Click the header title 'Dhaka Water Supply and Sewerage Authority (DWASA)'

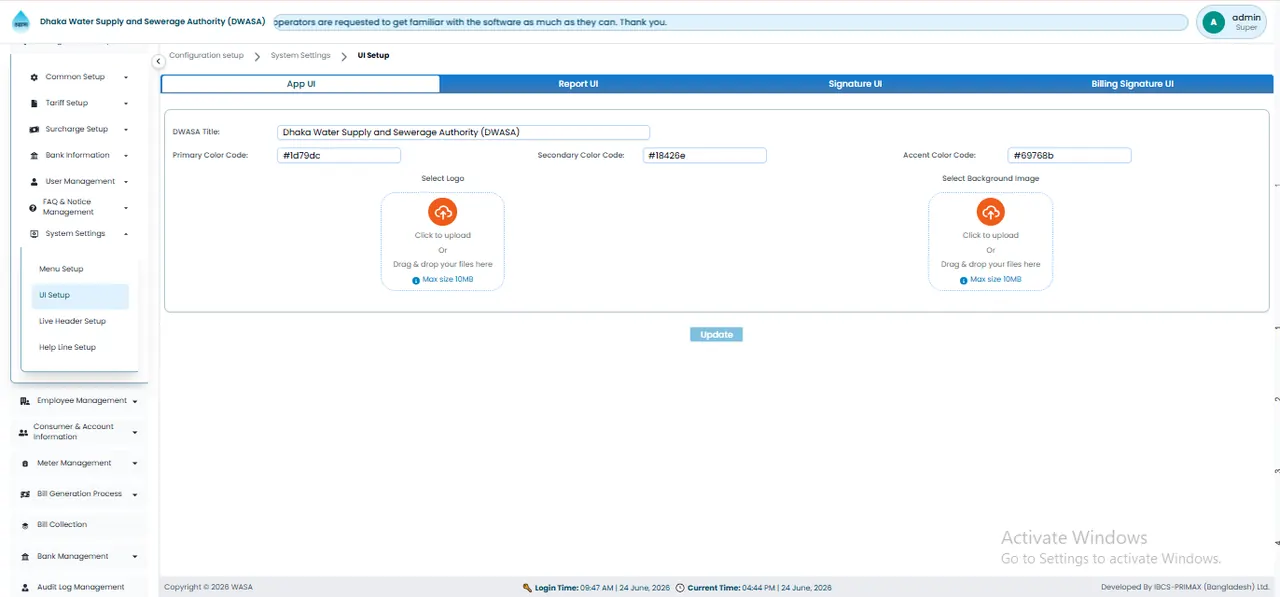tap(152, 22)
